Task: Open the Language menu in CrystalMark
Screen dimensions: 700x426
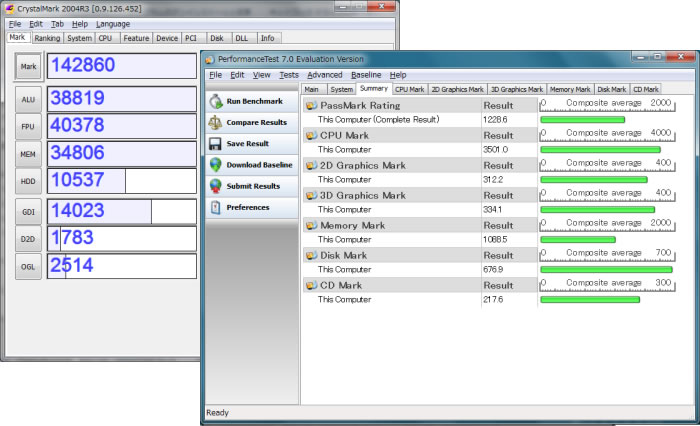Action: (113, 24)
